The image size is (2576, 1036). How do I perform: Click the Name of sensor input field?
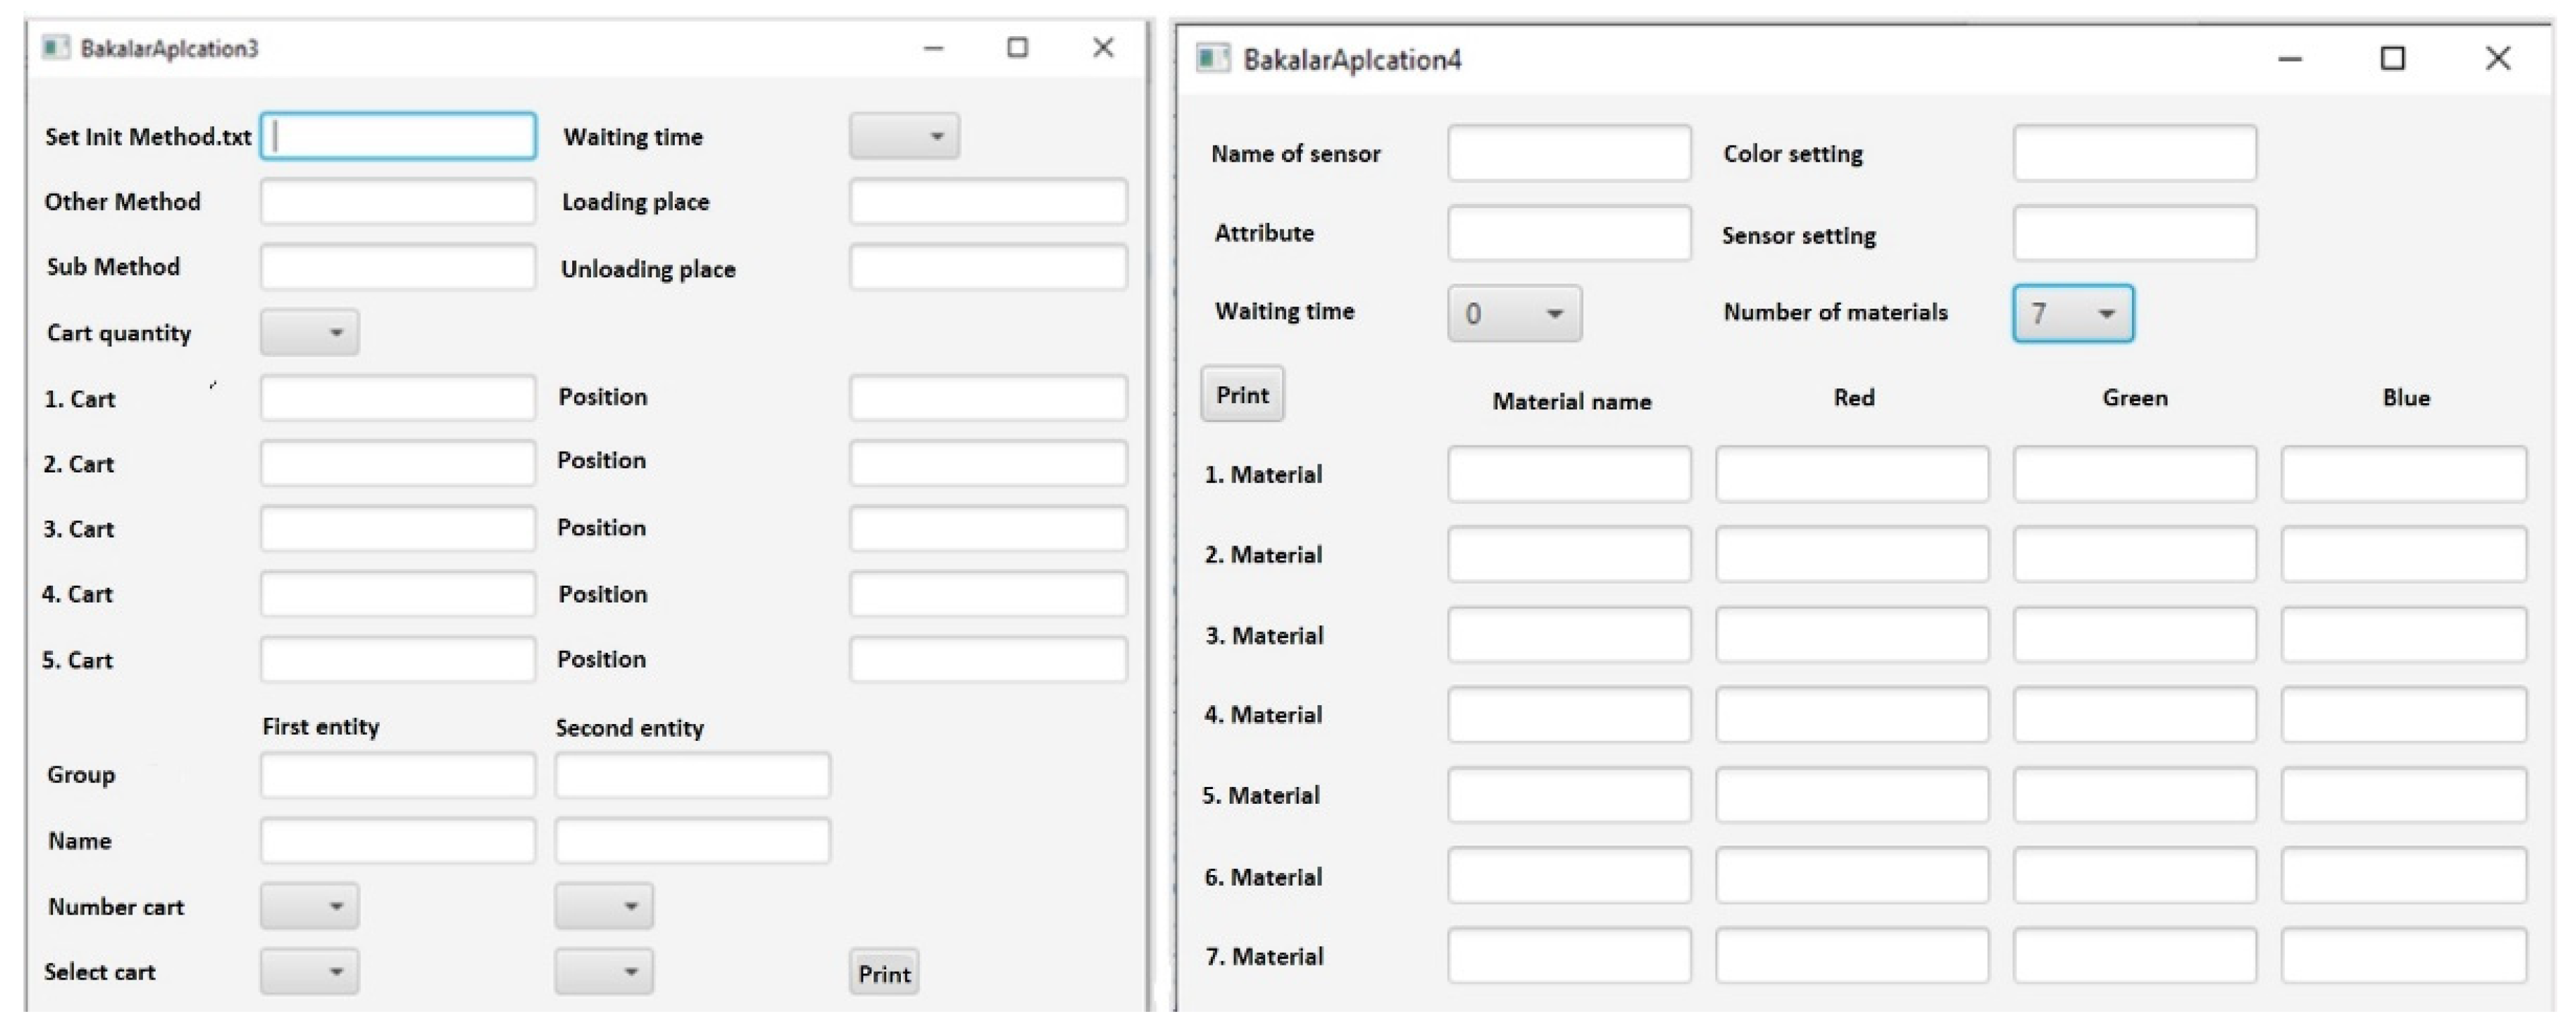click(1569, 153)
